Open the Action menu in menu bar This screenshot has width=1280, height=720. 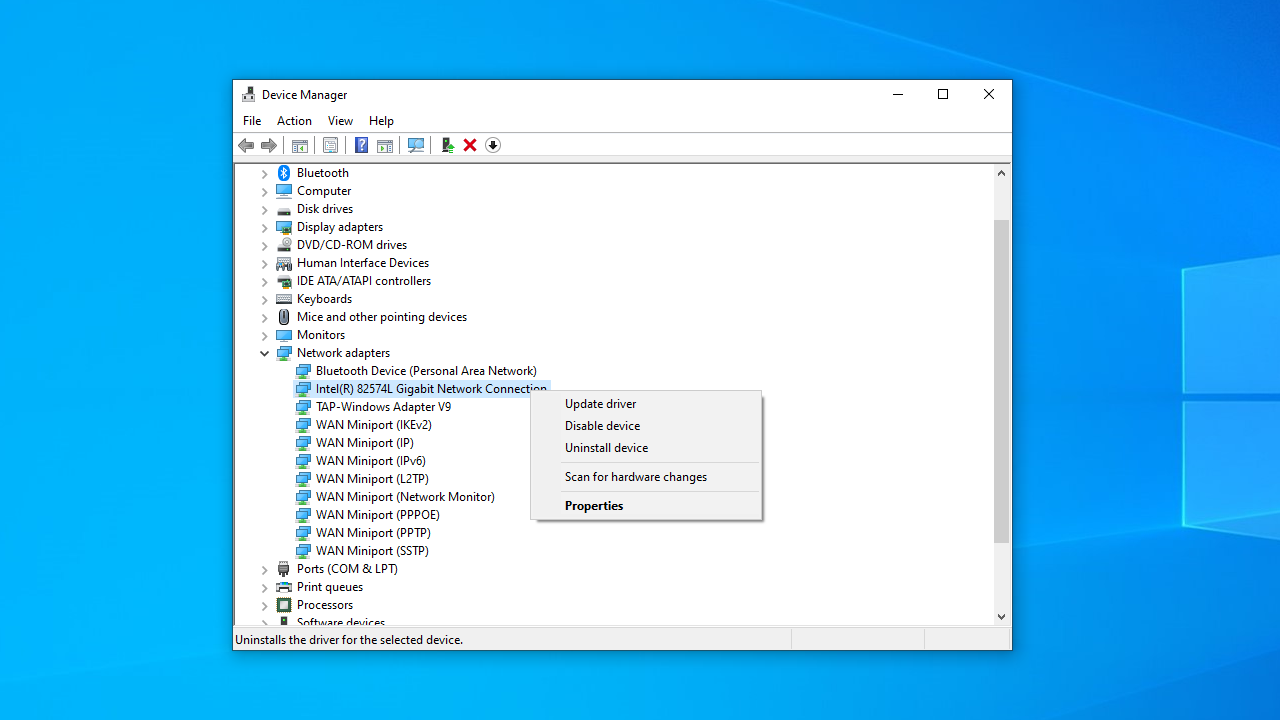coord(294,121)
